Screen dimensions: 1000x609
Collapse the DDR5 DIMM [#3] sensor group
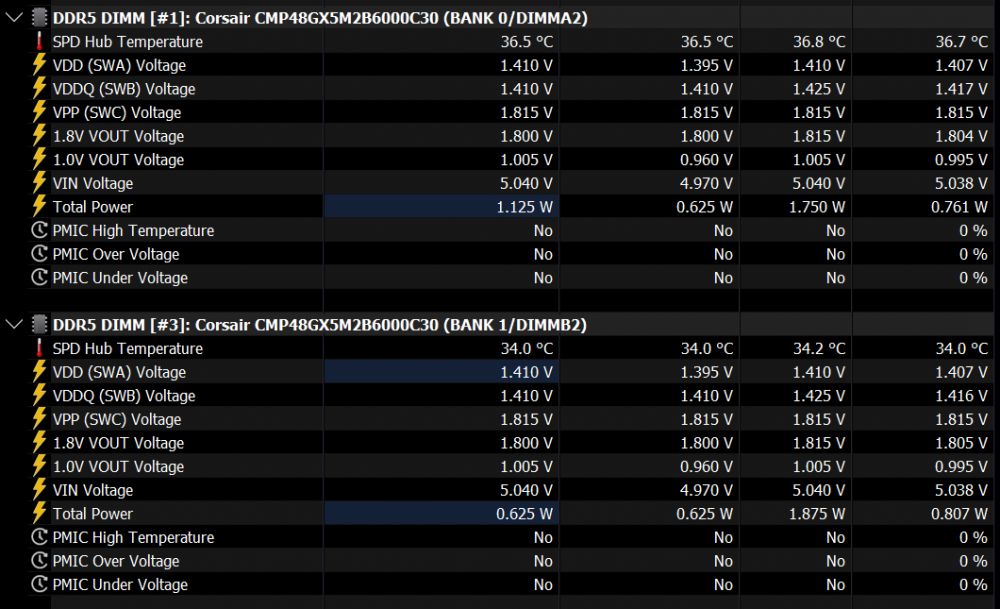(x=14, y=325)
